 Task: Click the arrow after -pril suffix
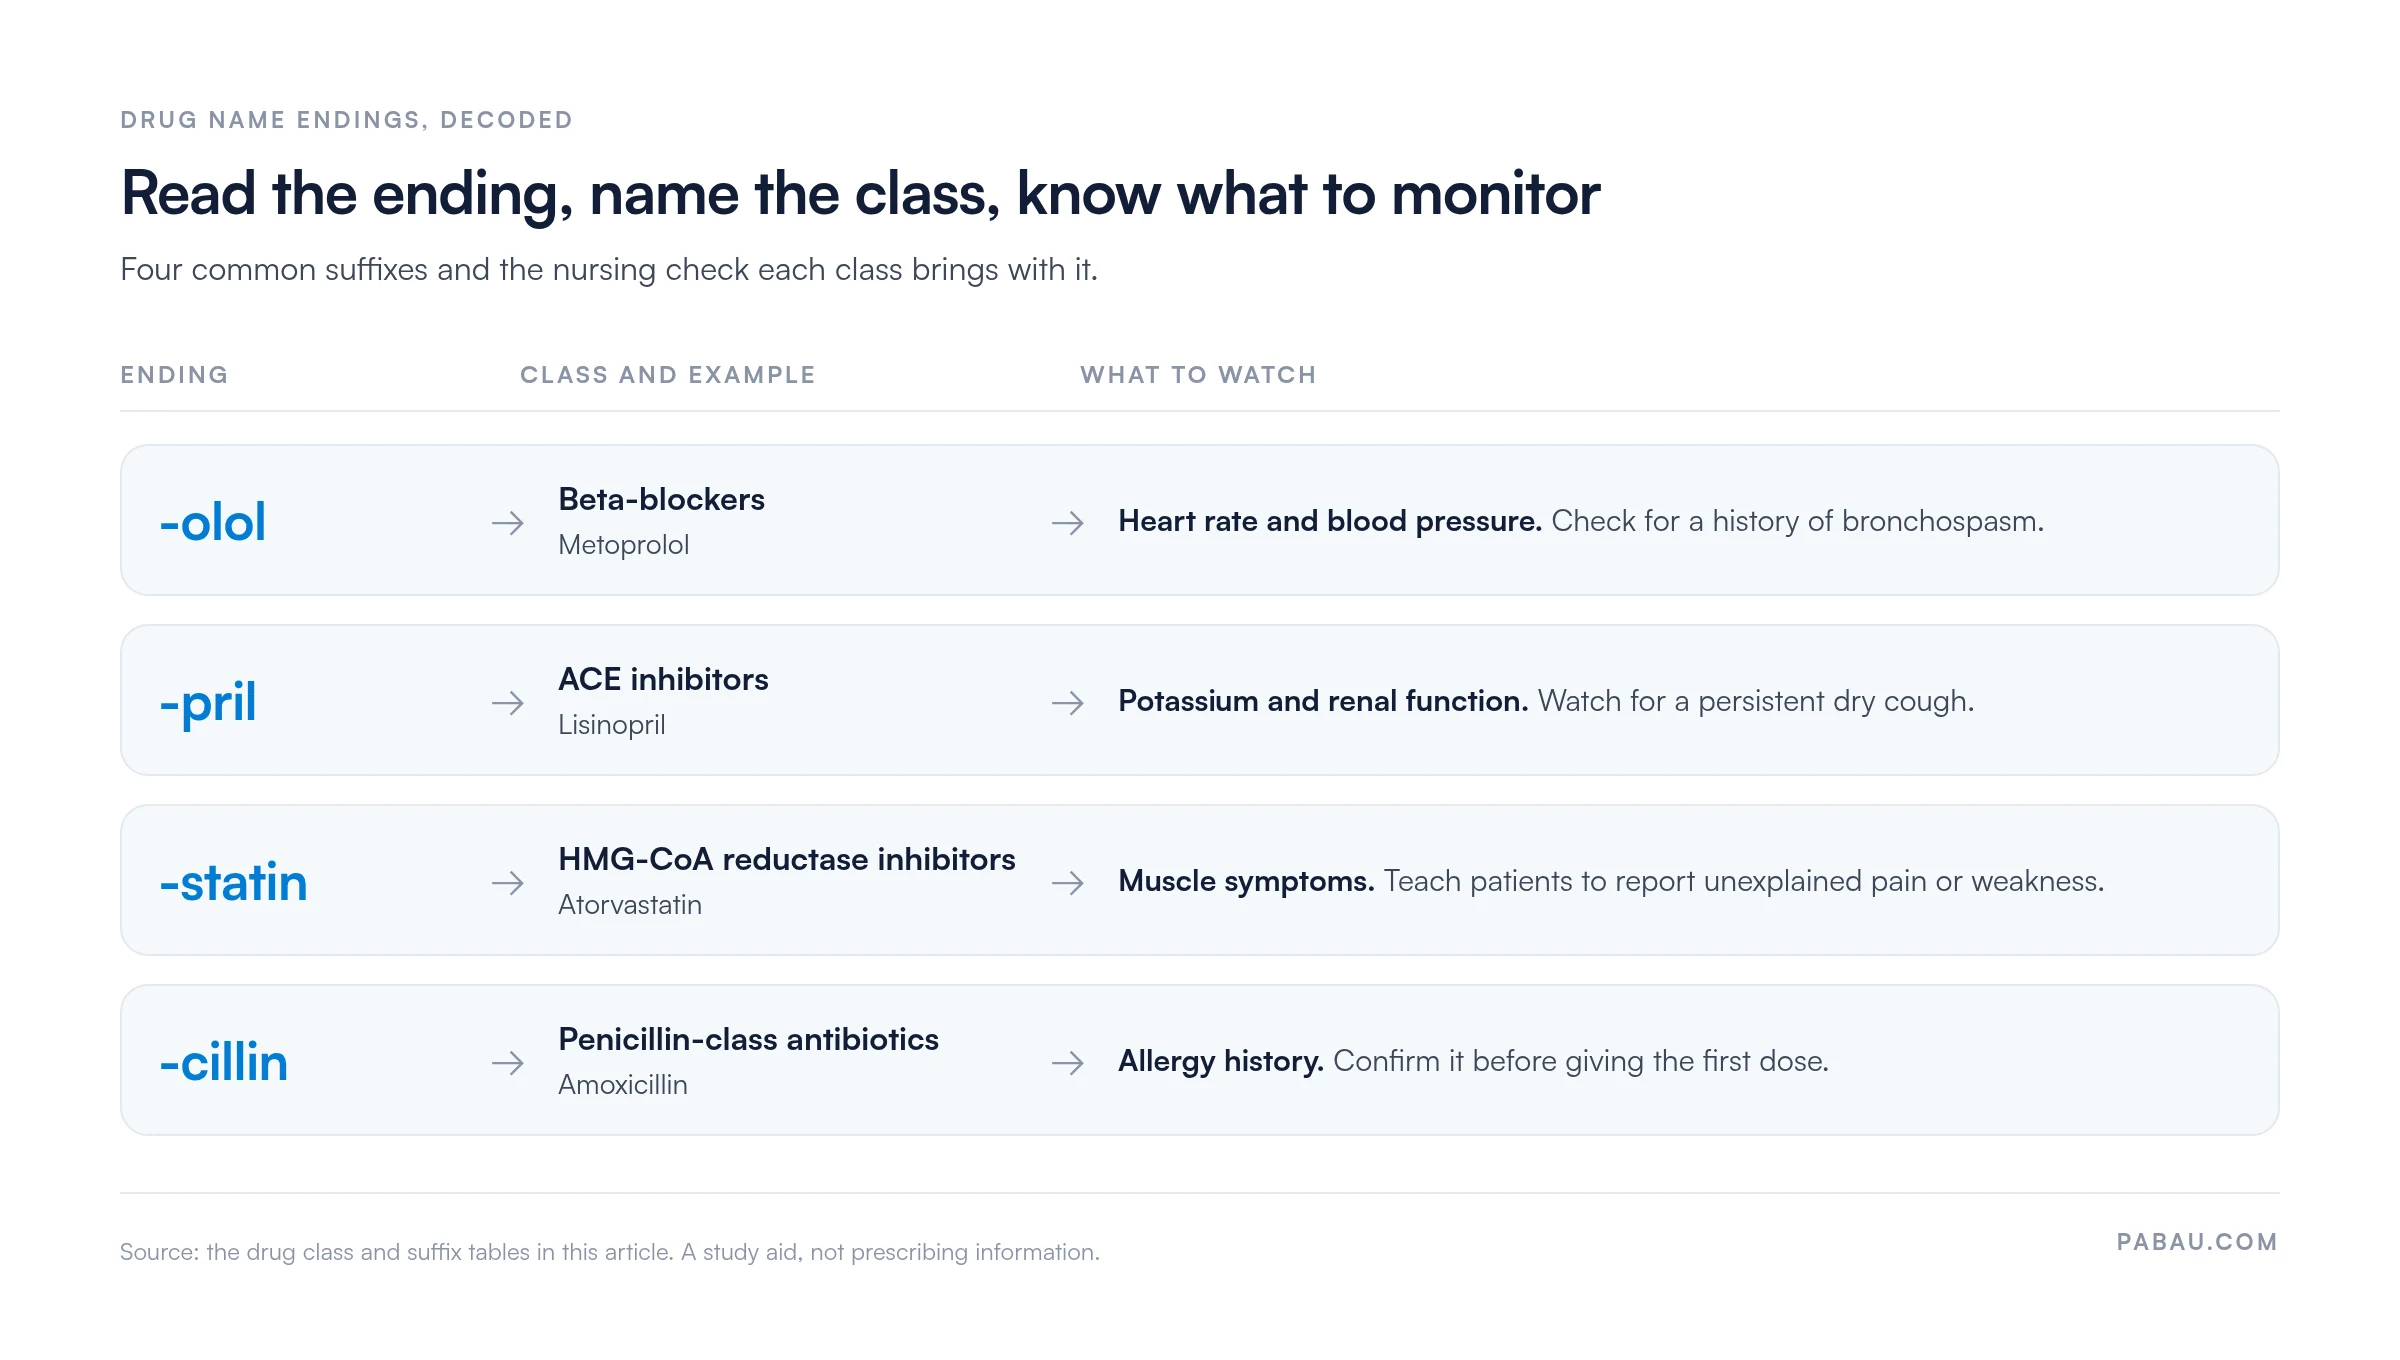click(x=508, y=702)
